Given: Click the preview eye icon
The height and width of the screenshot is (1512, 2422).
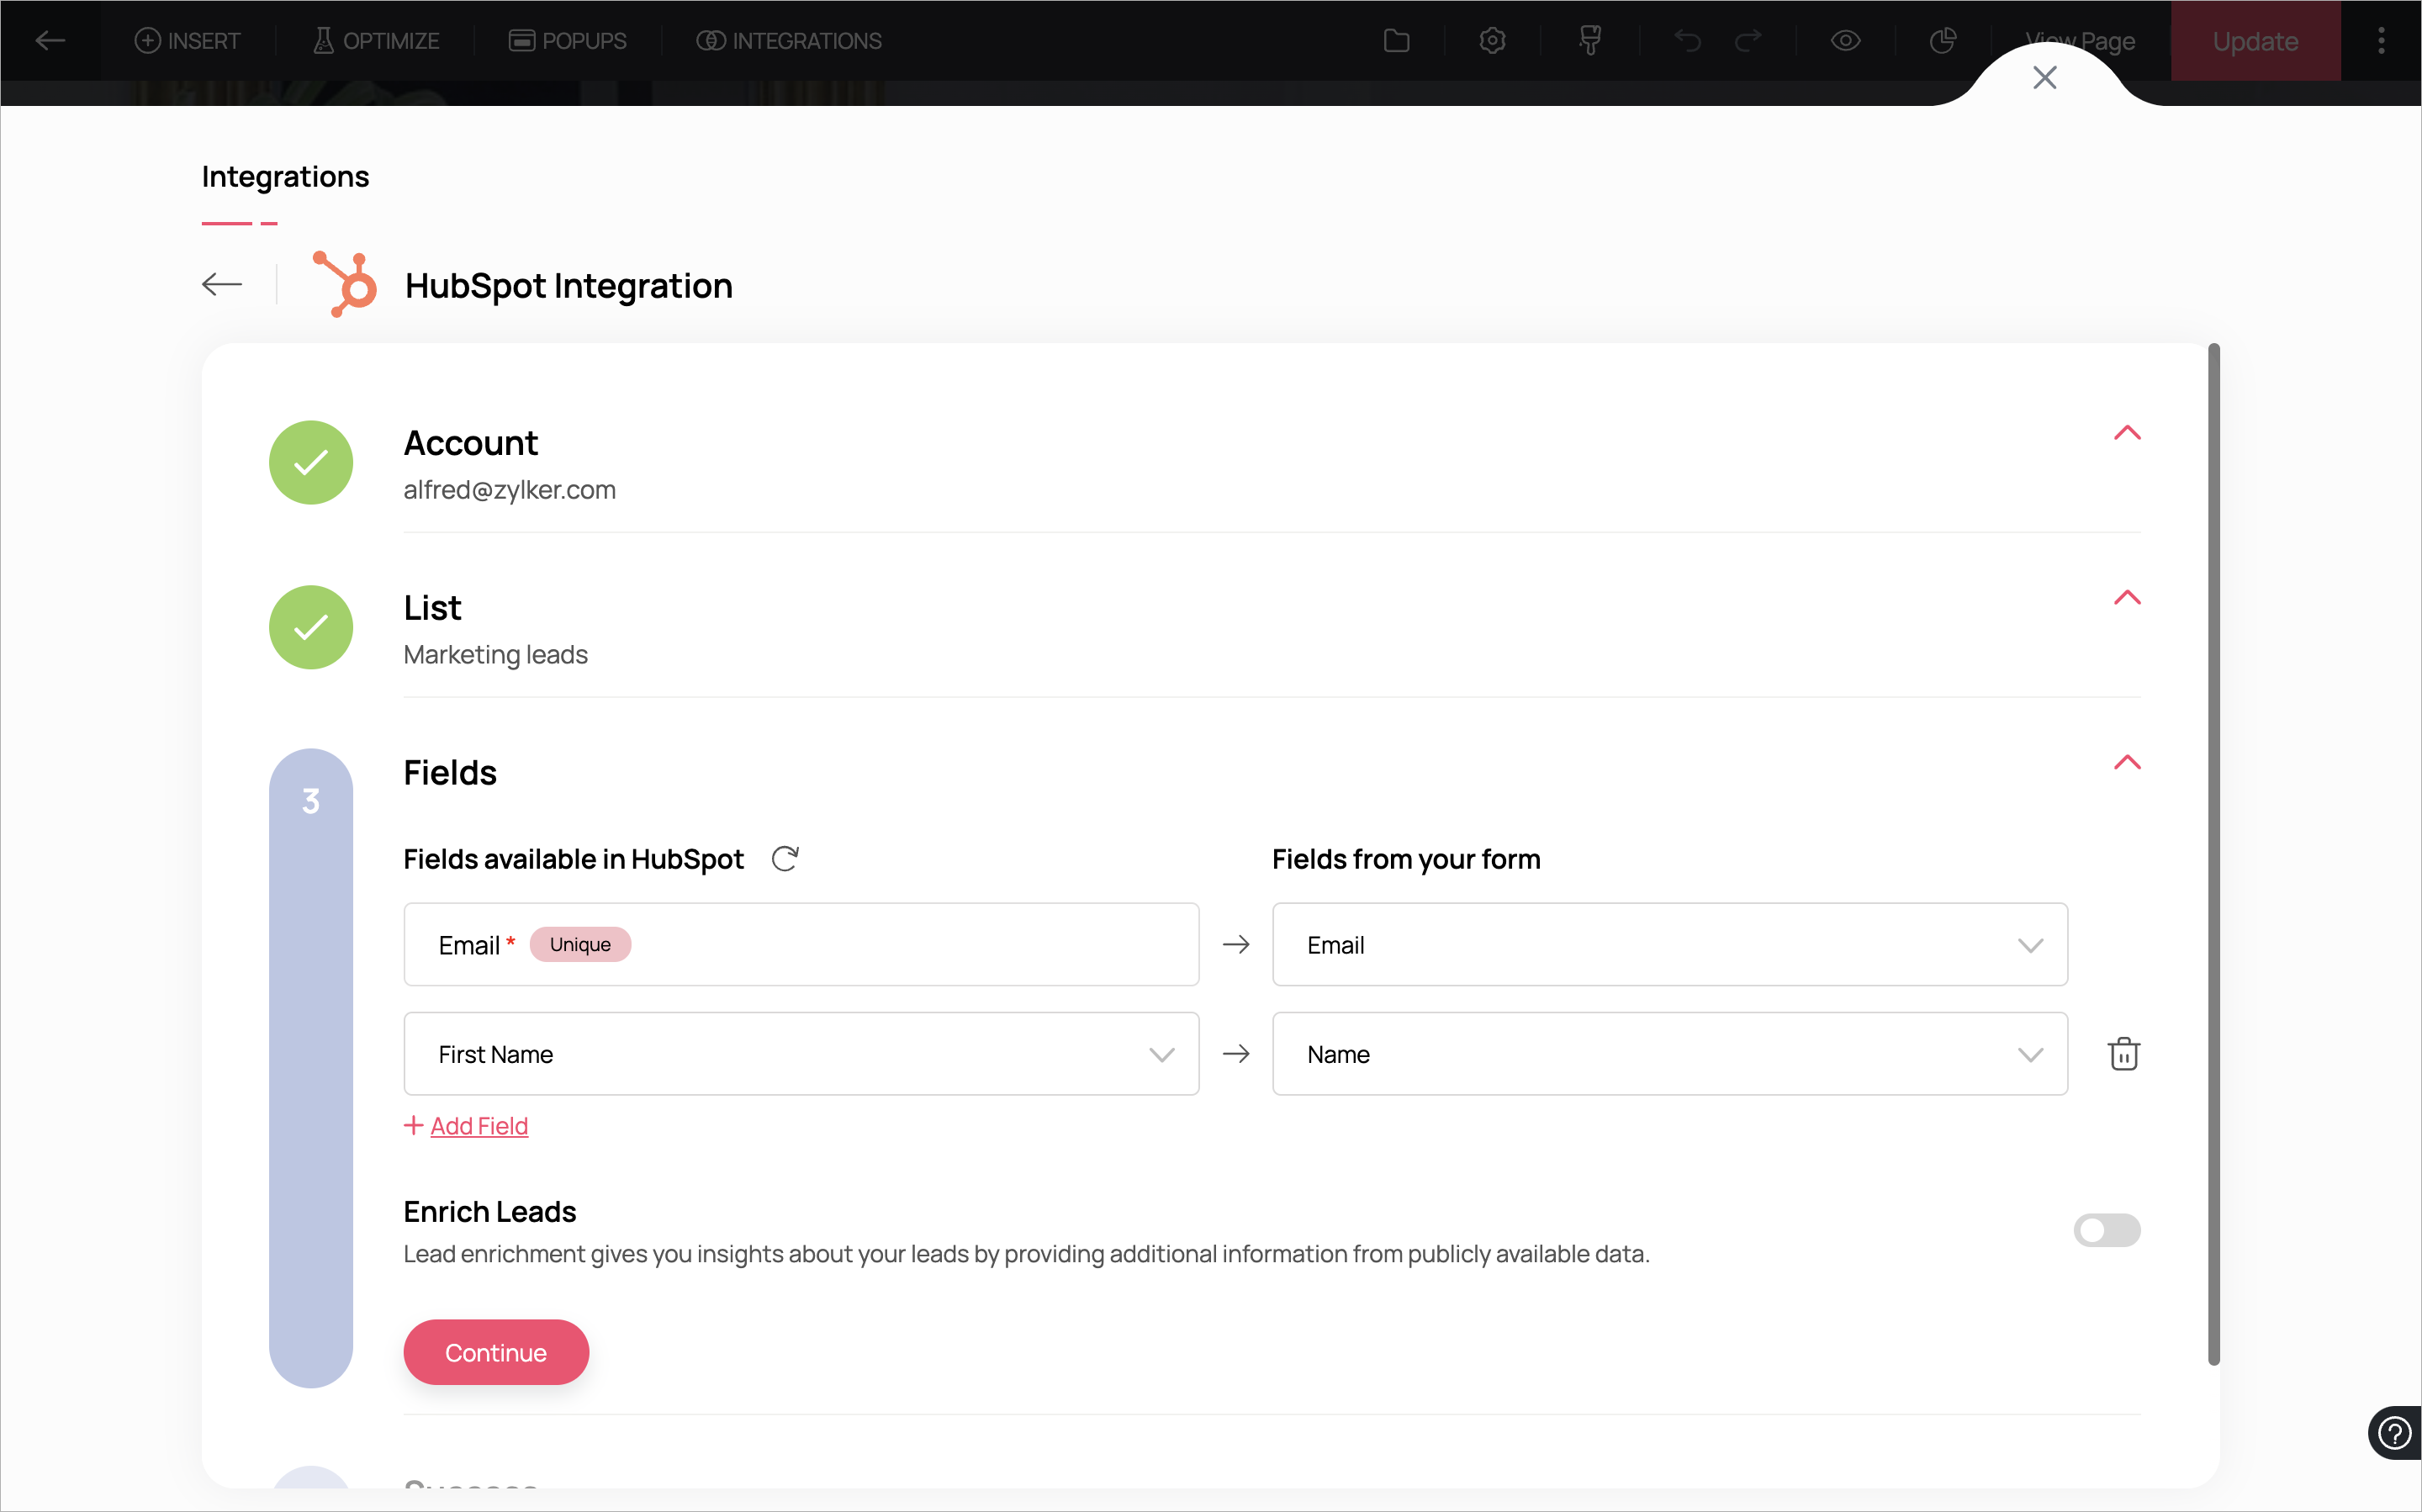Looking at the screenshot, I should click(x=1845, y=41).
